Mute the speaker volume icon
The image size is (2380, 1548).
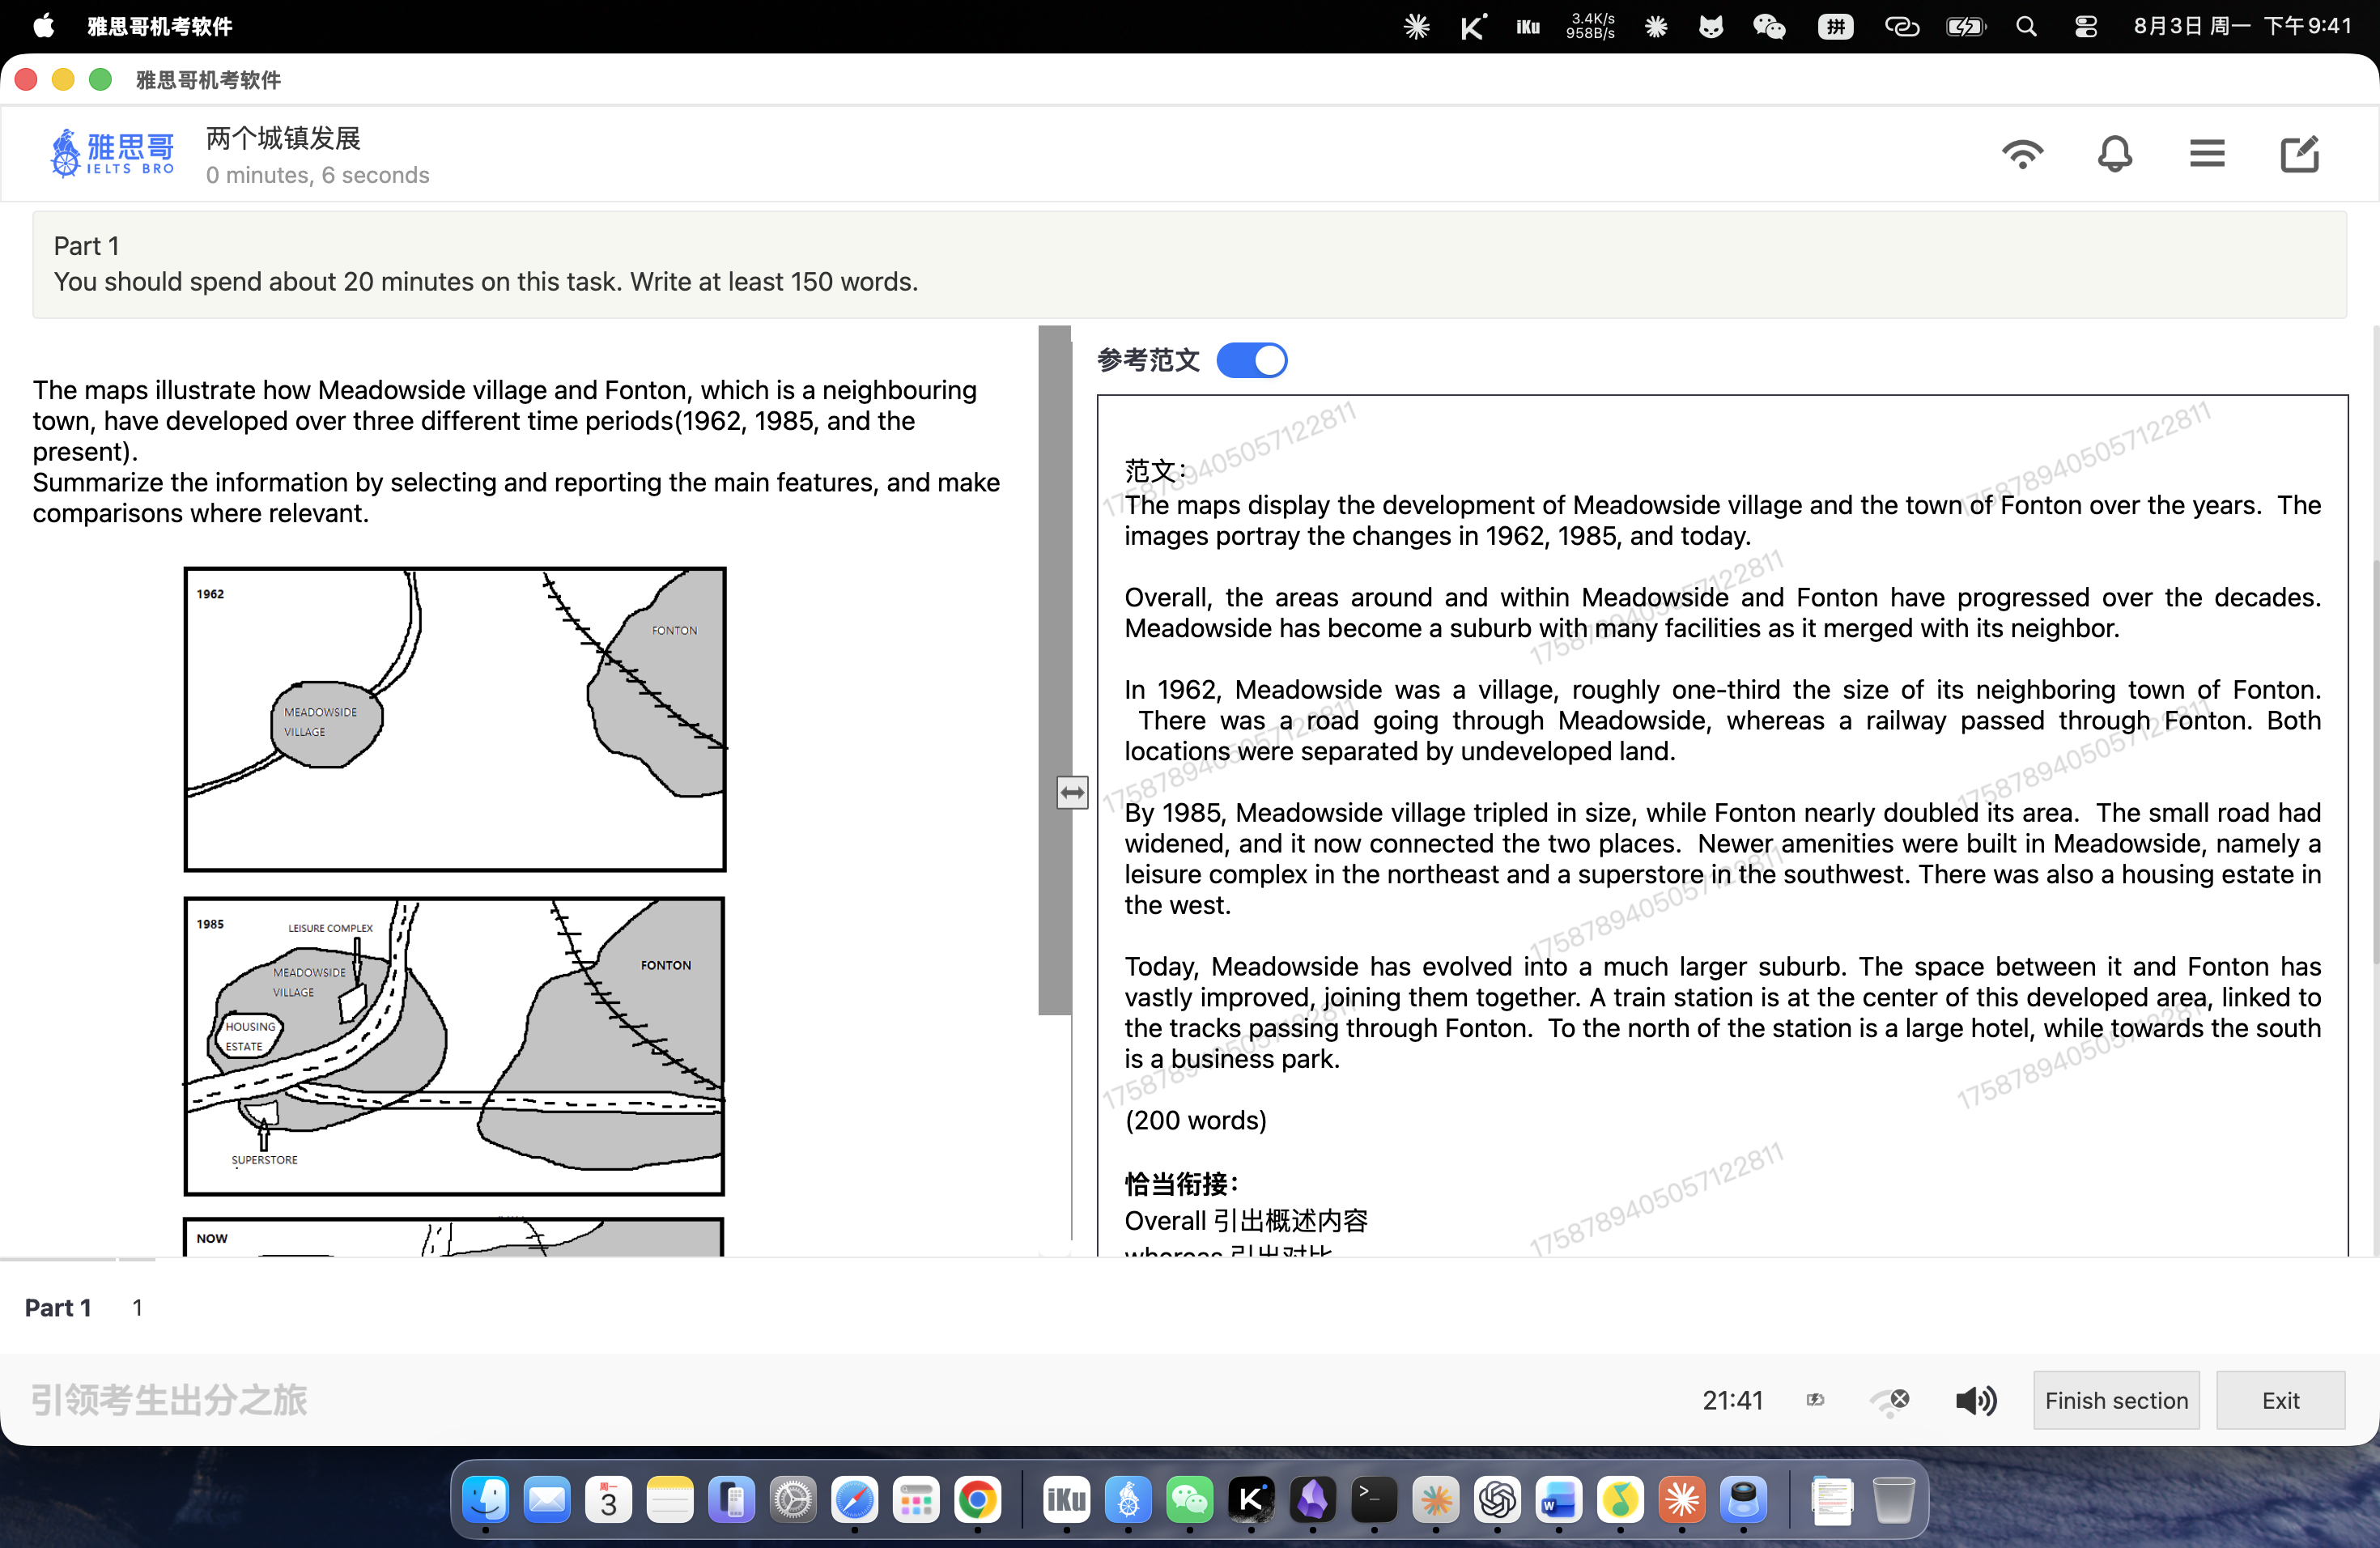pyautogui.click(x=1976, y=1400)
